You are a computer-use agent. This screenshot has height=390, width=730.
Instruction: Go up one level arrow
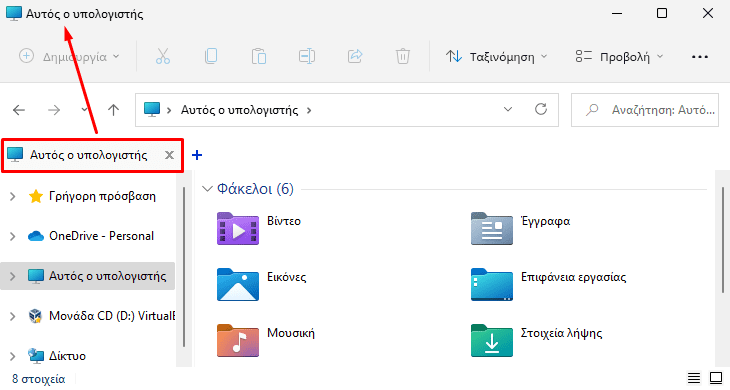(x=114, y=110)
